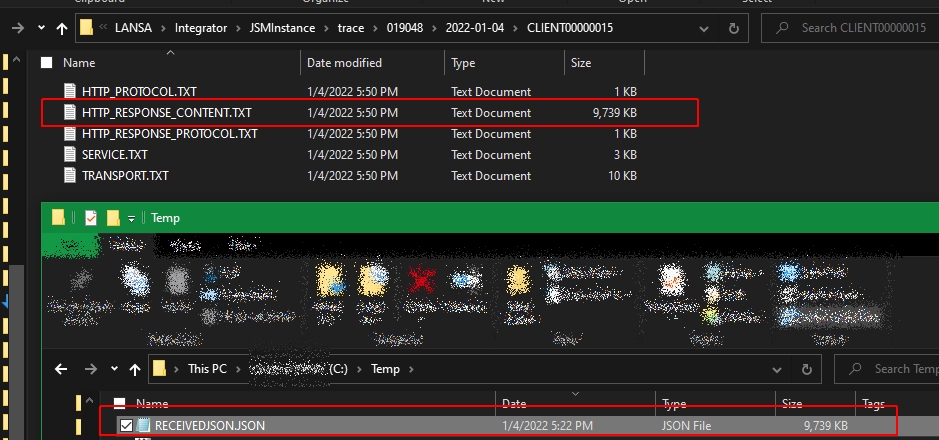Image resolution: width=939 pixels, height=440 pixels.
Task: Click This PC in Temp breadcrumb
Action: (207, 369)
